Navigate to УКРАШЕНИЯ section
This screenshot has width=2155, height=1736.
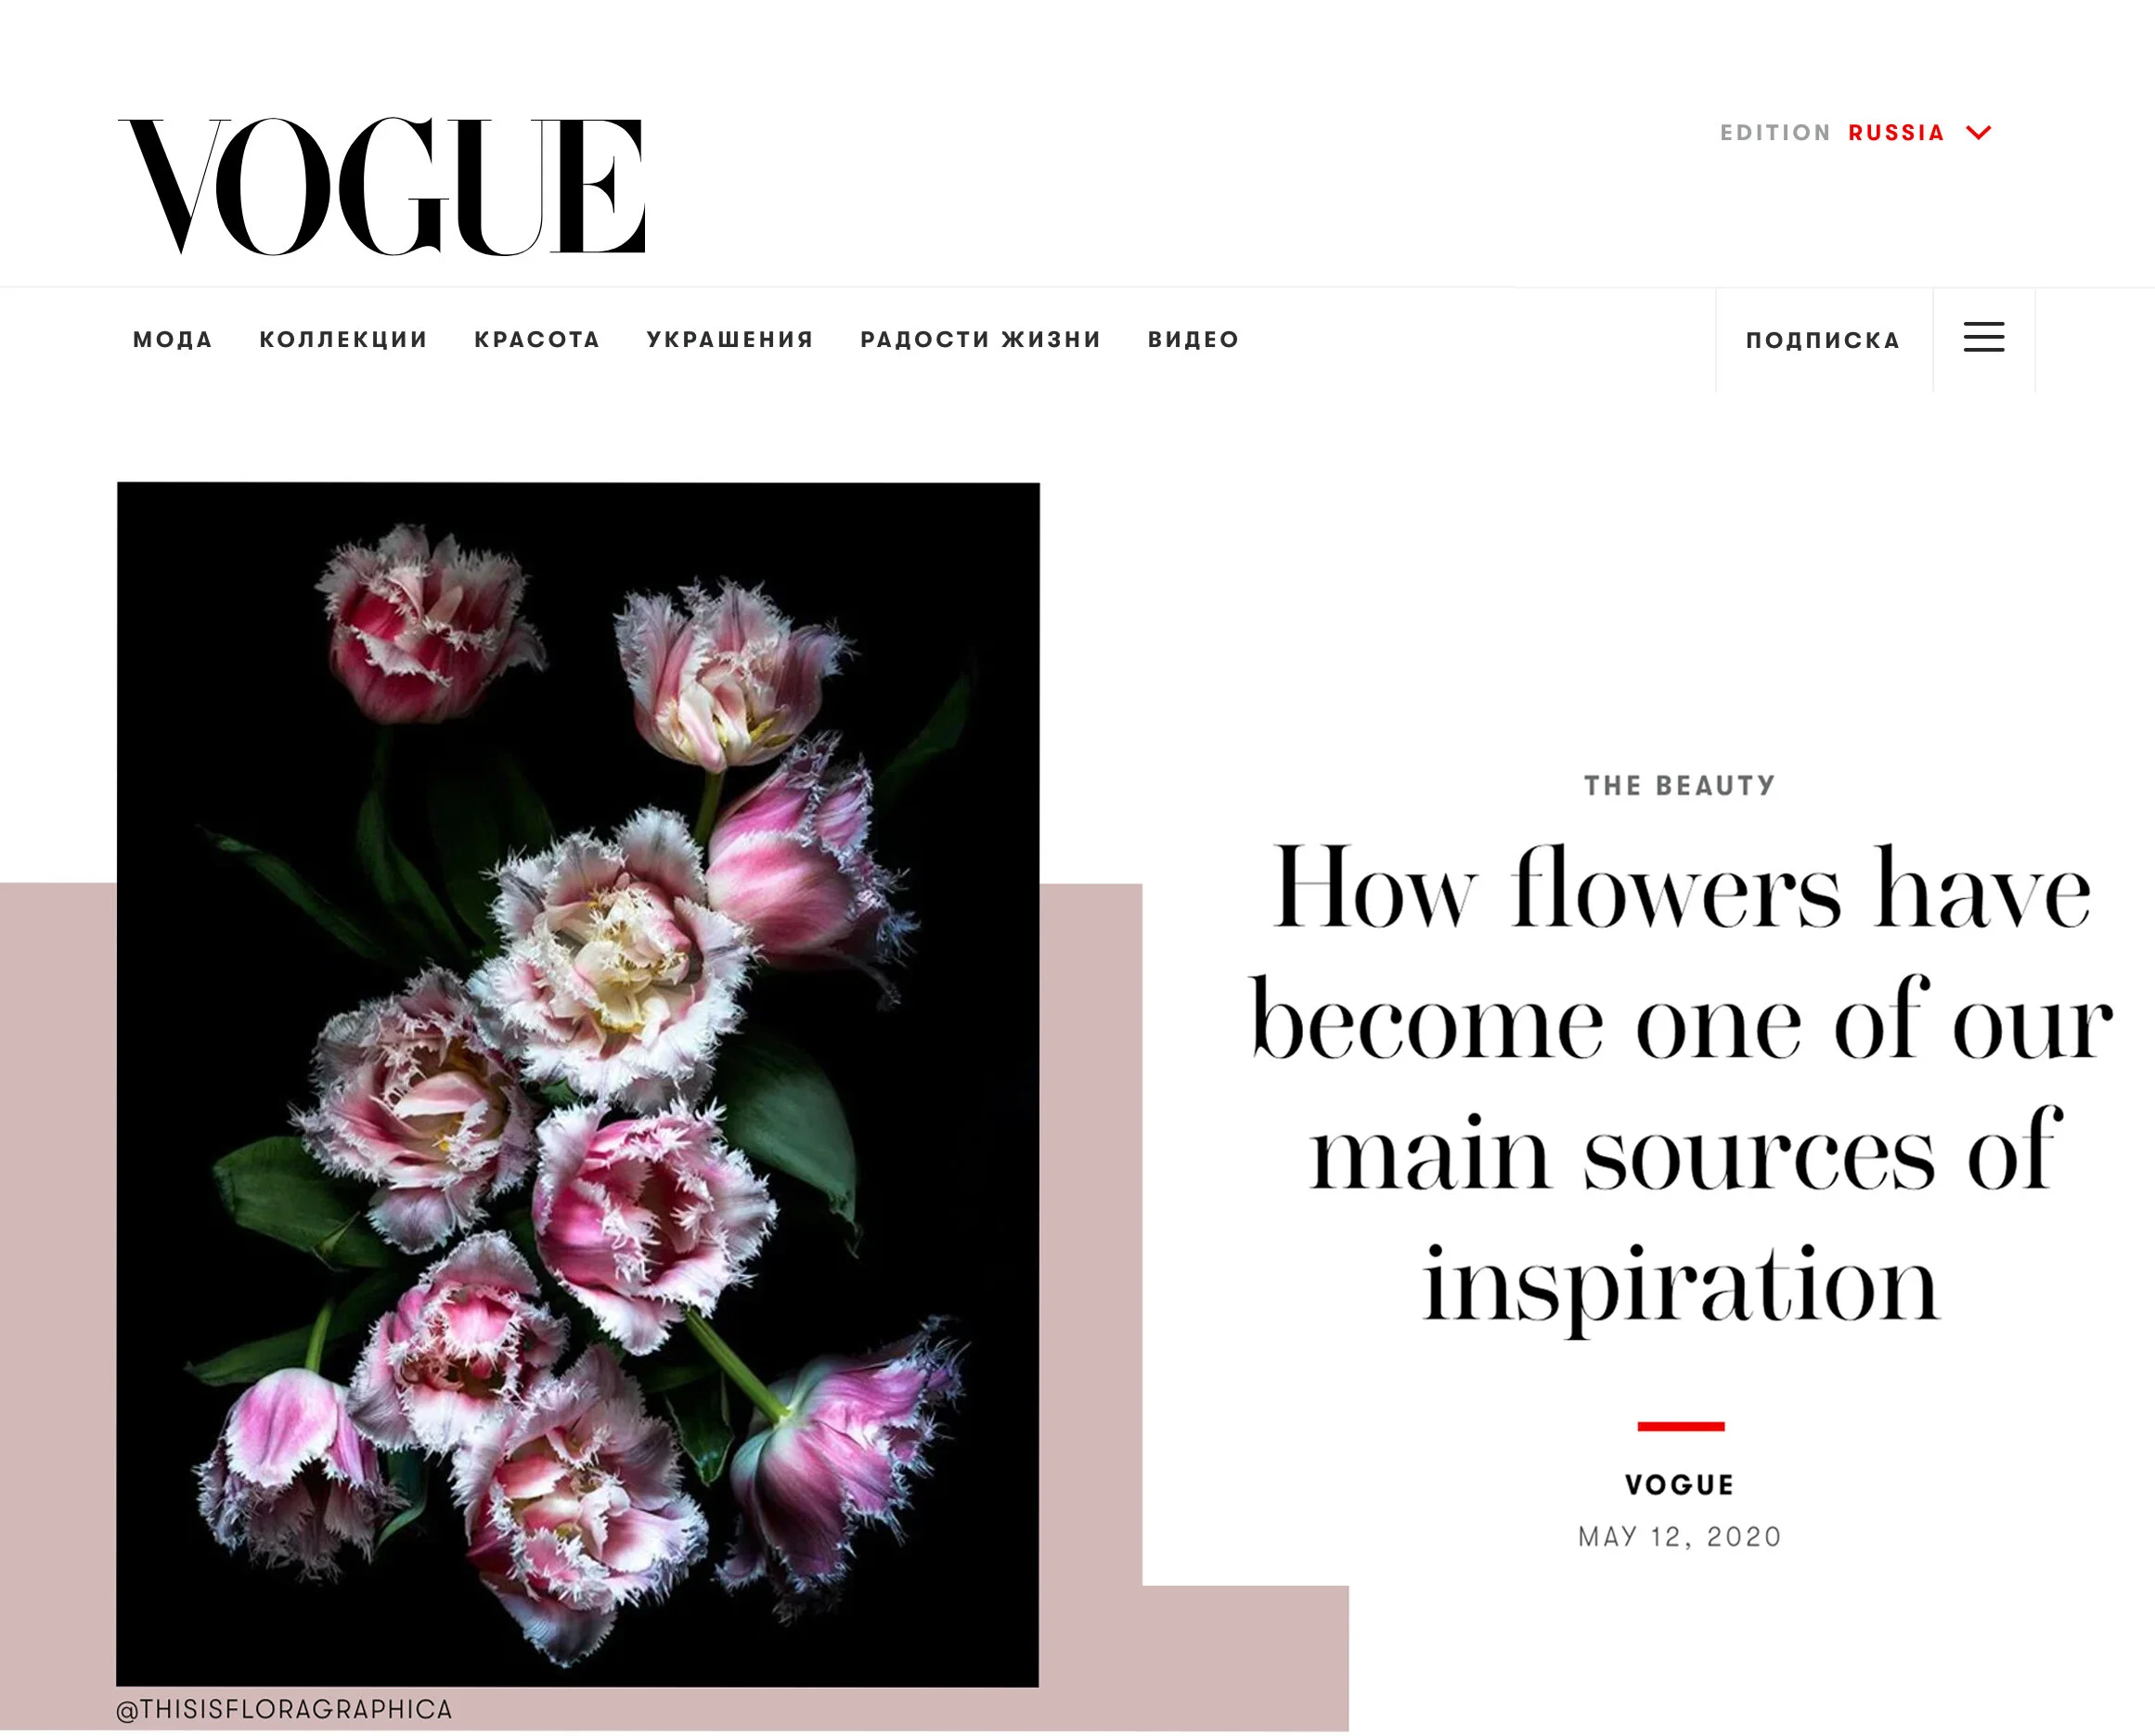(730, 340)
